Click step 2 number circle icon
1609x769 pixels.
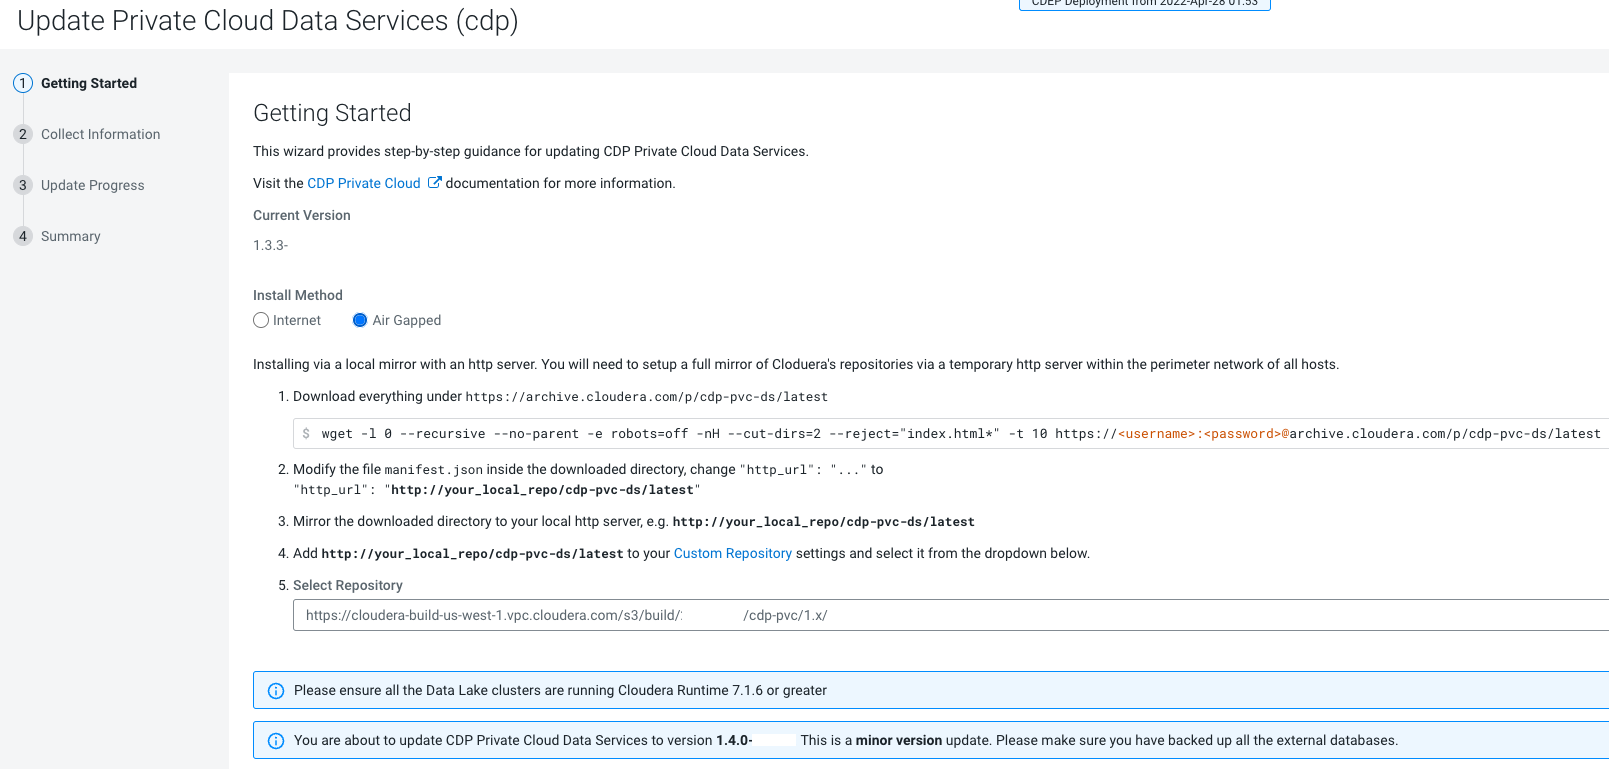[22, 134]
